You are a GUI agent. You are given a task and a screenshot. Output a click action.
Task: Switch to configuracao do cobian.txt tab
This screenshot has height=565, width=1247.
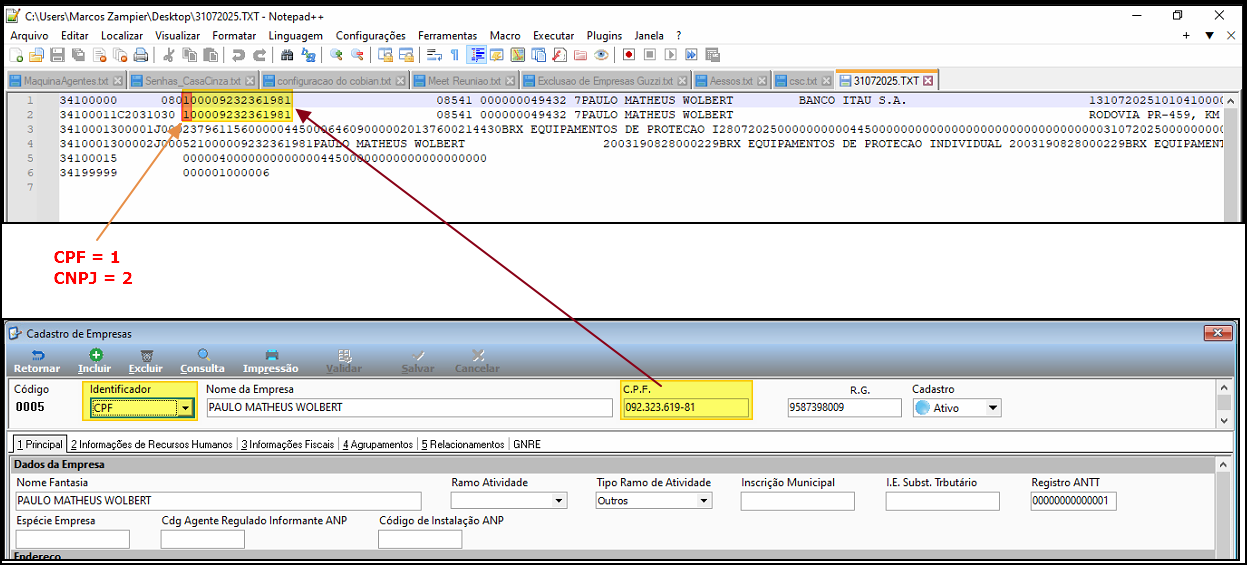tap(334, 80)
